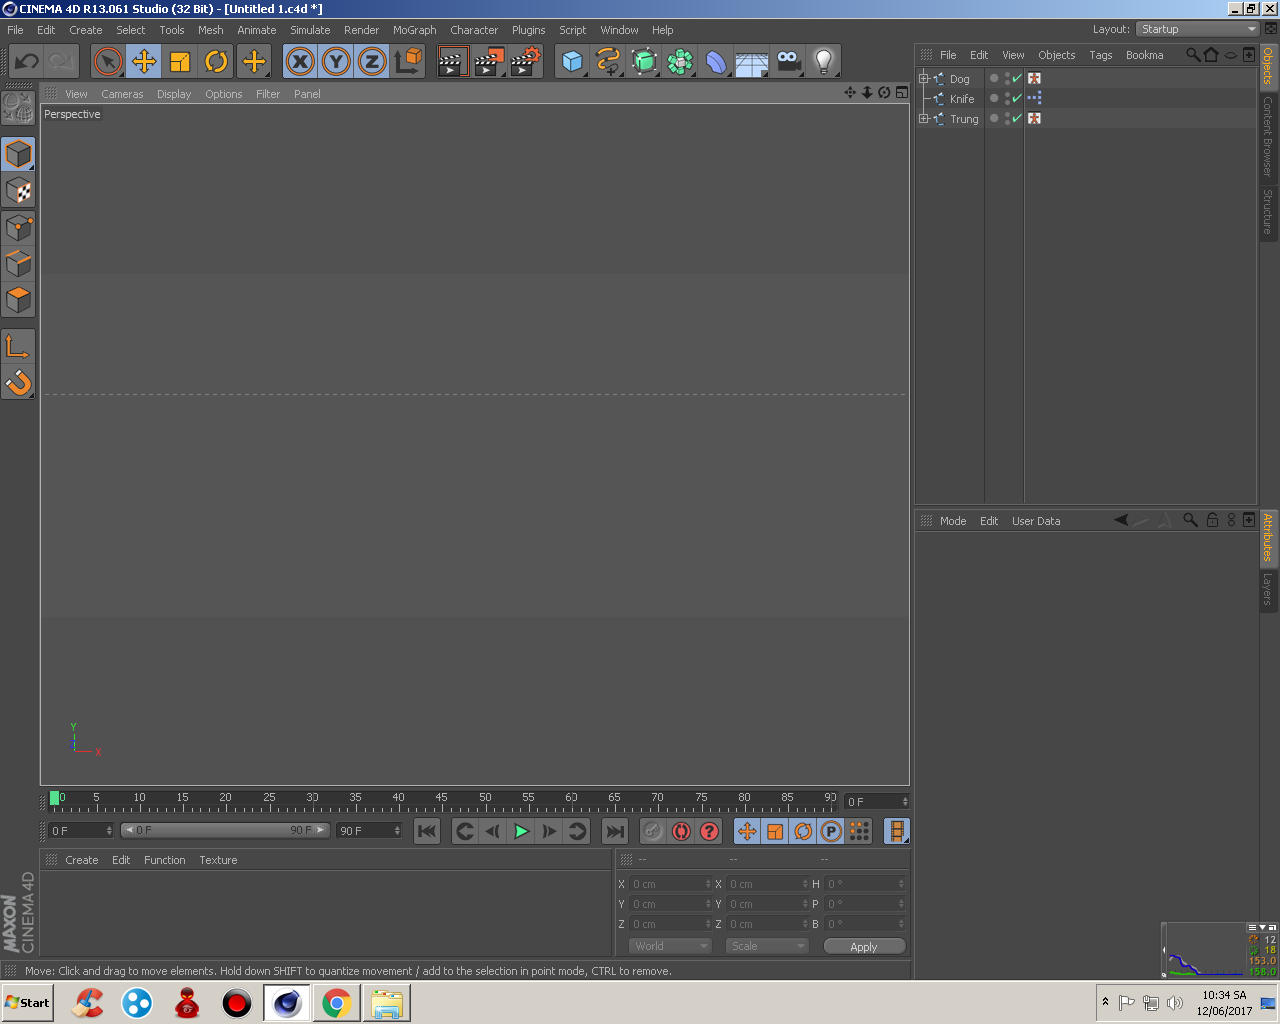Open the MoGraph menu
The image size is (1280, 1024).
click(414, 30)
